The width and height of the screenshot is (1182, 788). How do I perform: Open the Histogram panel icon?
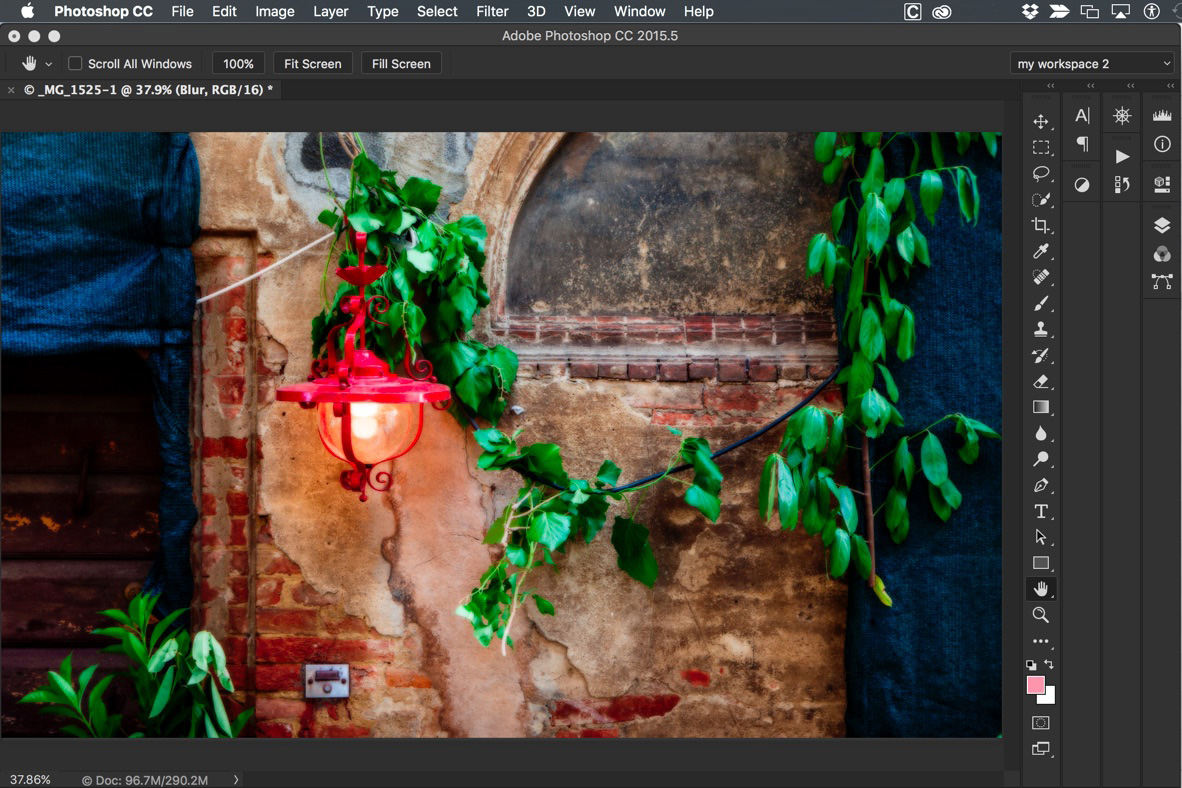[1162, 116]
